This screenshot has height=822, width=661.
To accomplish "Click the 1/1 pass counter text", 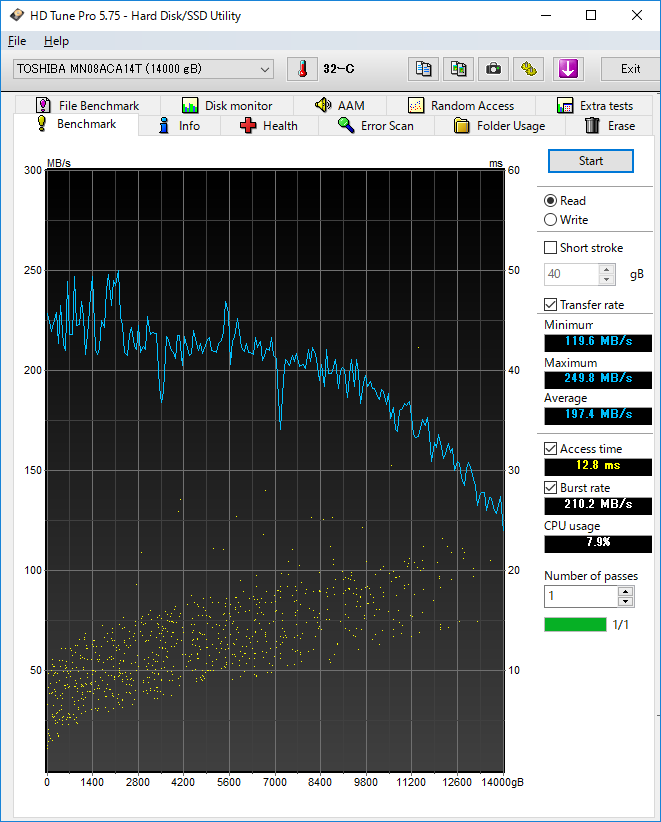I will 621,624.
